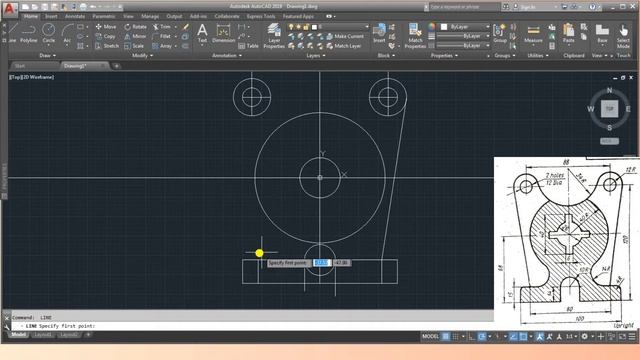This screenshot has width=640, height=360.
Task: Expand the Modify panel
Action: (x=142, y=56)
